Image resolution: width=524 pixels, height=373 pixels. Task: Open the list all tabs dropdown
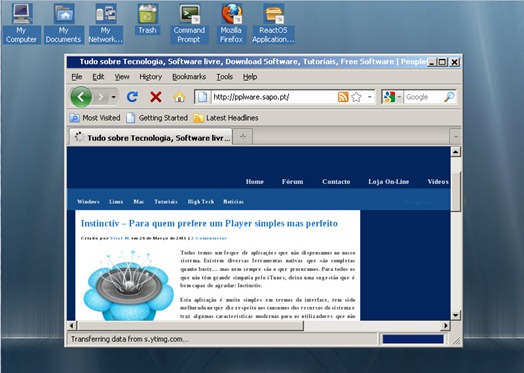click(x=455, y=137)
